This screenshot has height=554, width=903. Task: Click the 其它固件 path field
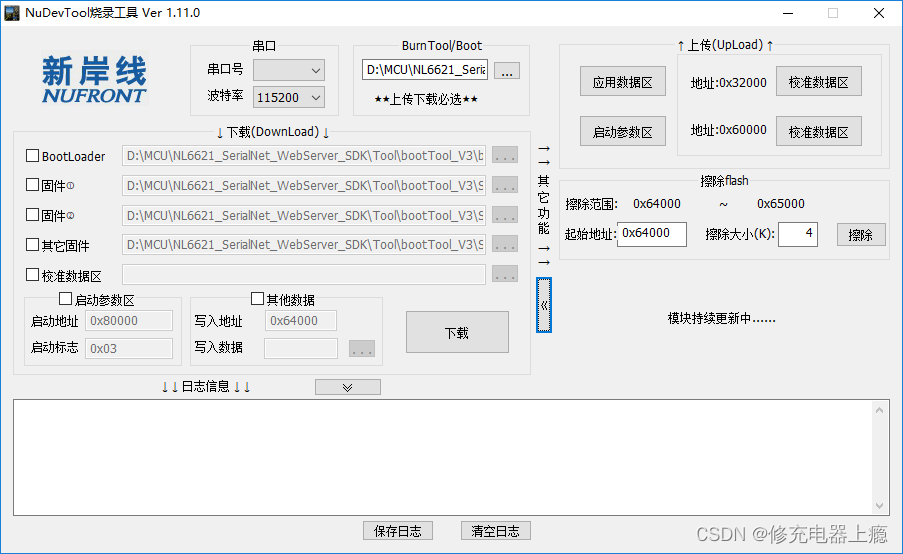coord(303,245)
